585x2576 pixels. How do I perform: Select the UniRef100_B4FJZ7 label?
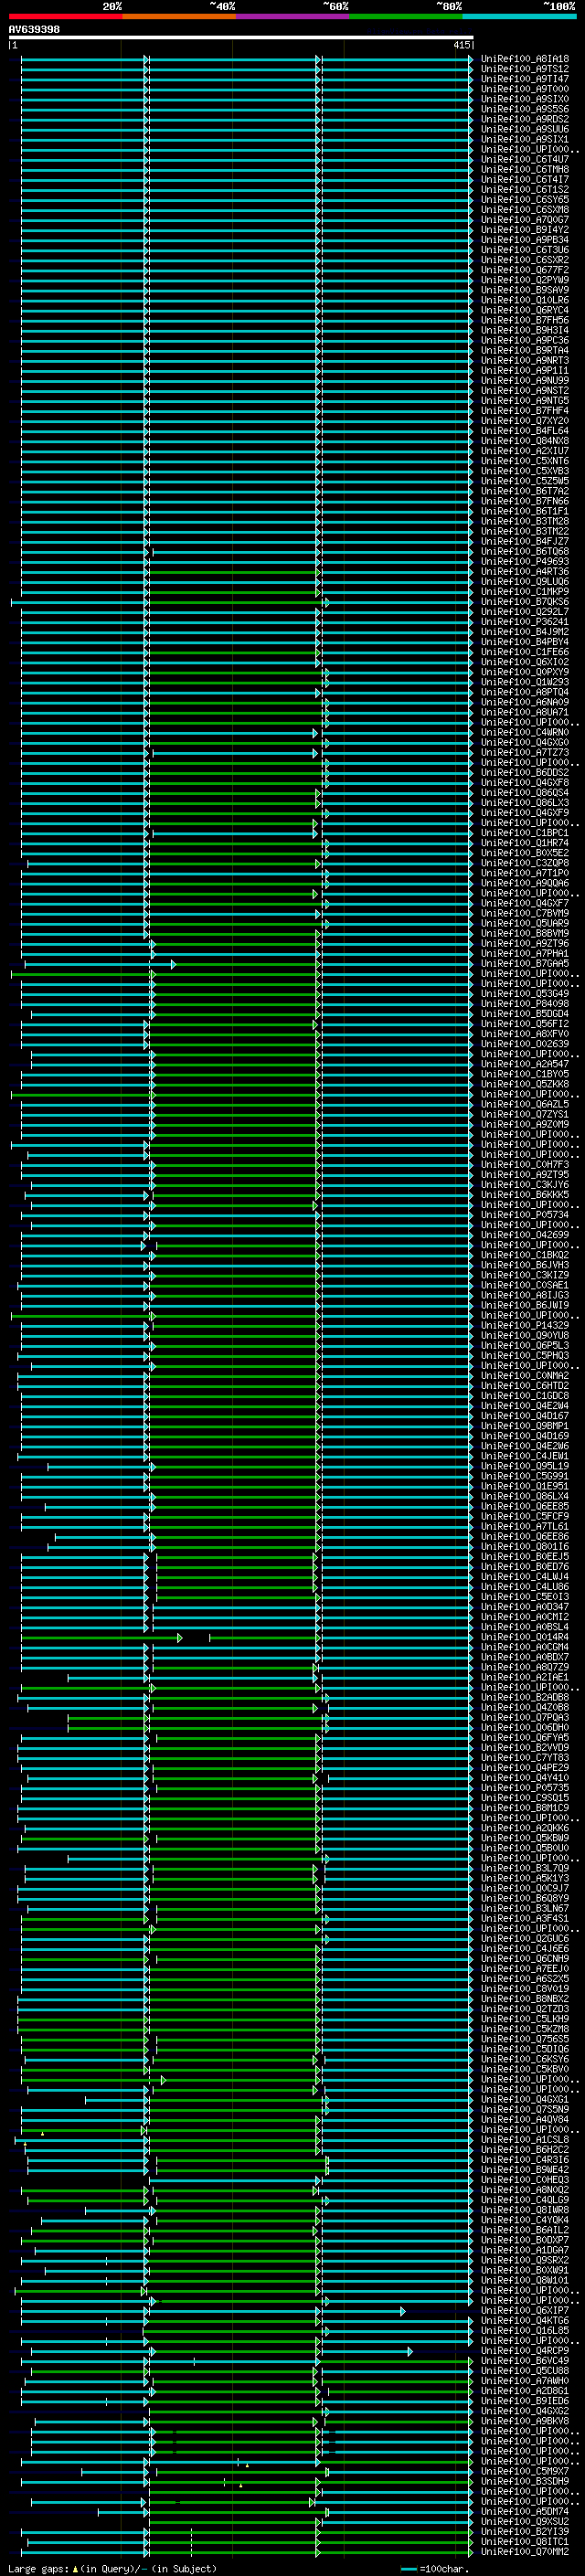(x=525, y=541)
